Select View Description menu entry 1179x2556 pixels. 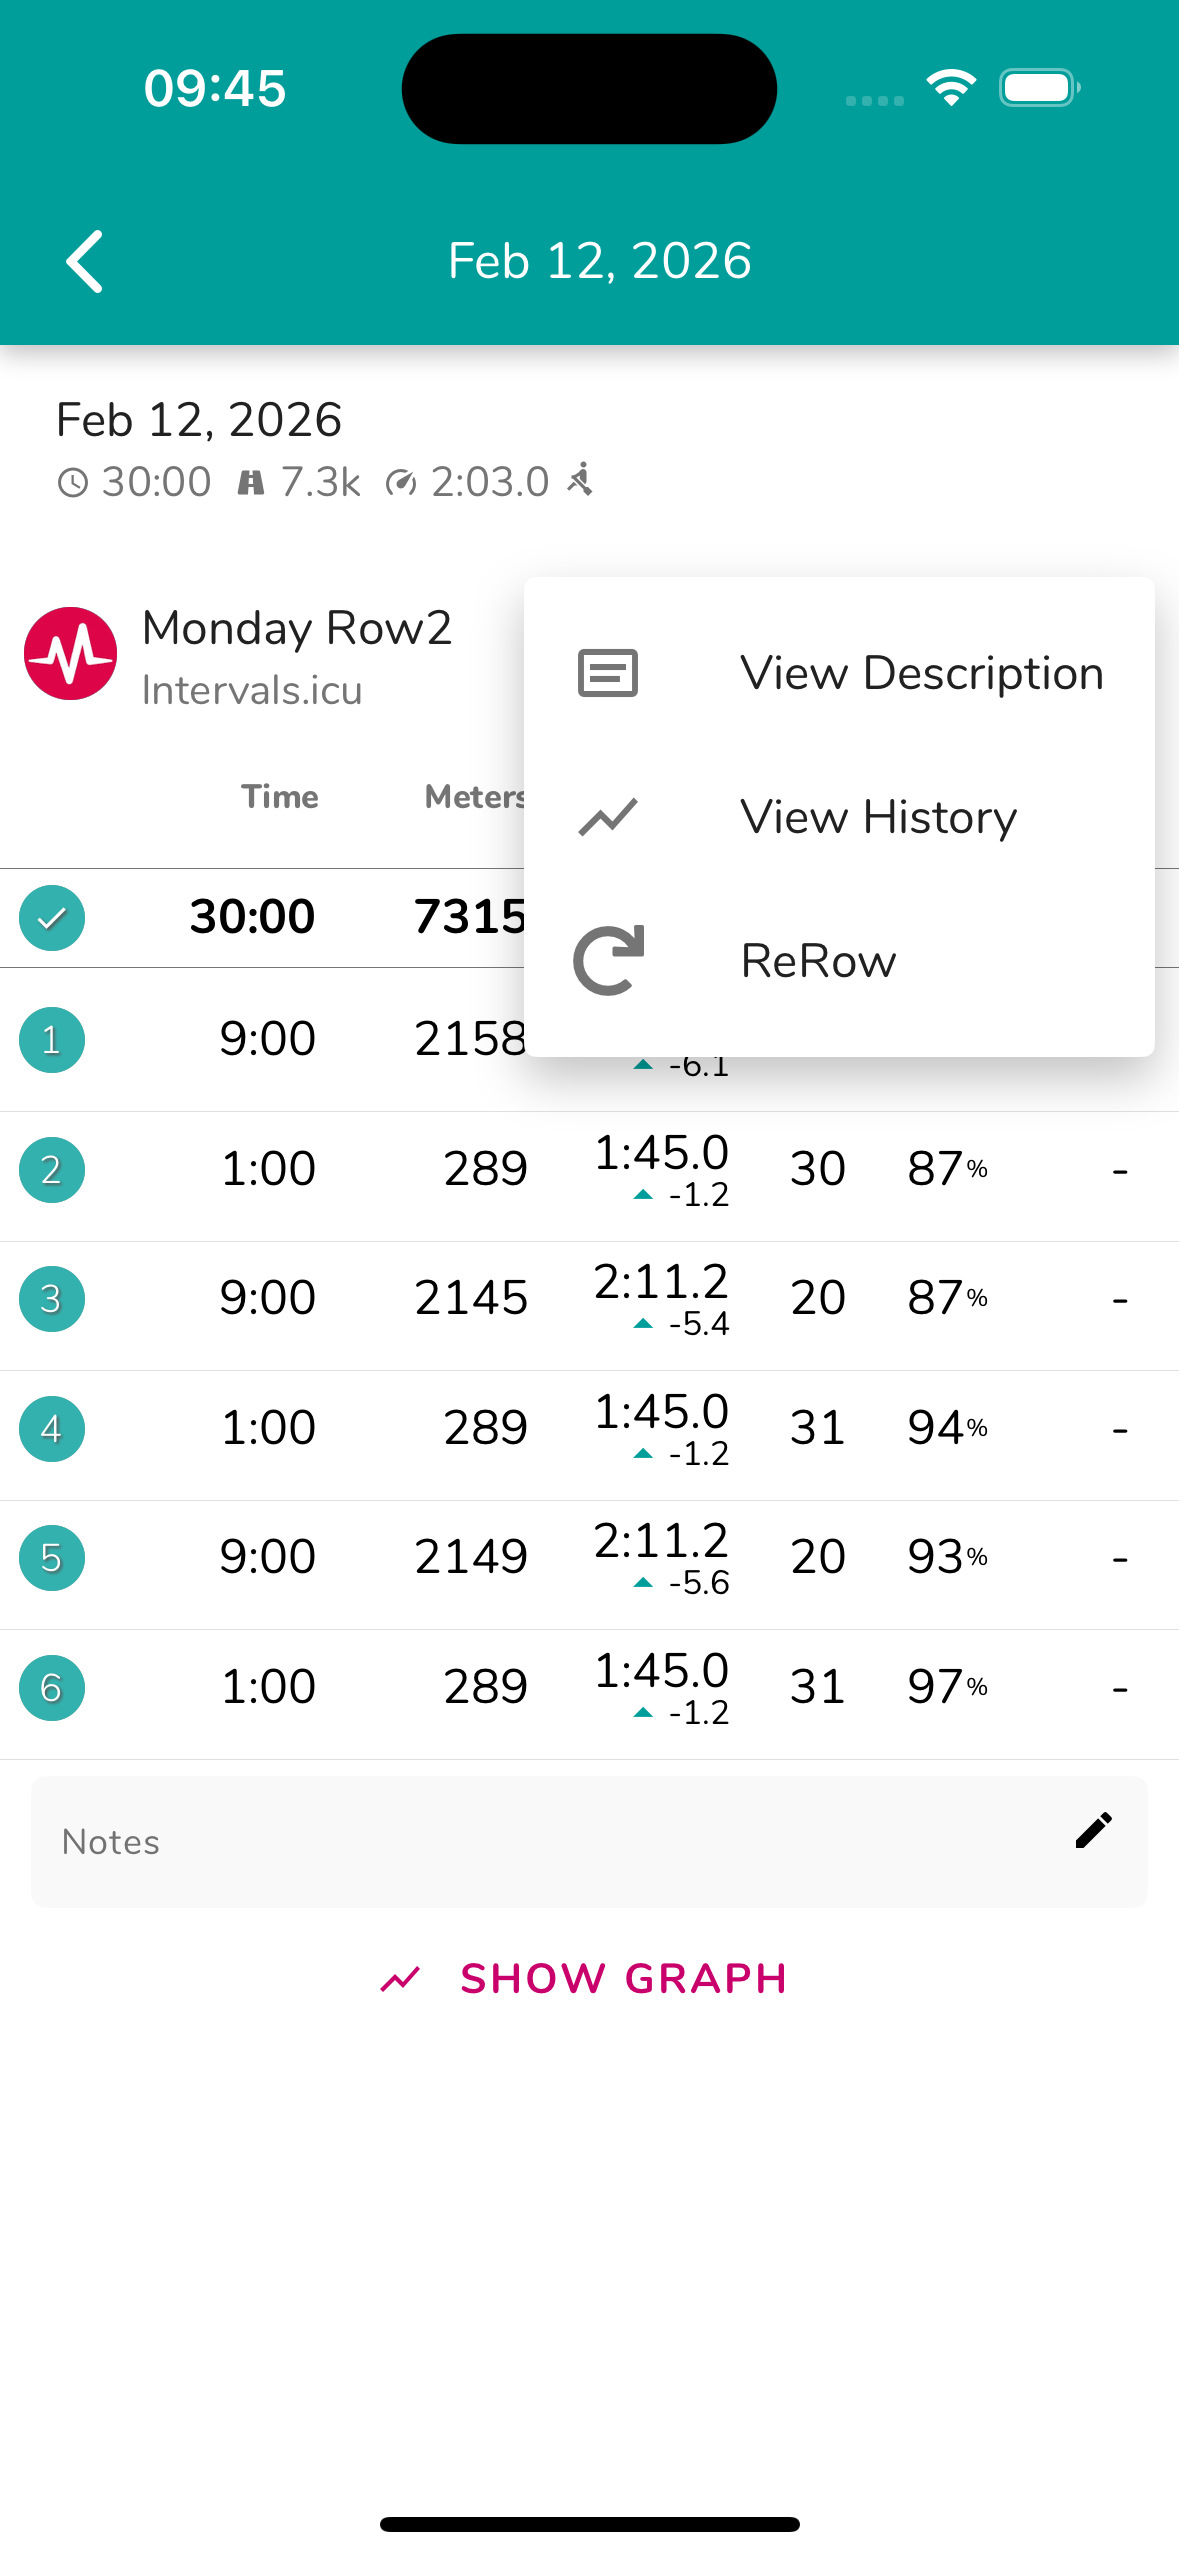[921, 673]
